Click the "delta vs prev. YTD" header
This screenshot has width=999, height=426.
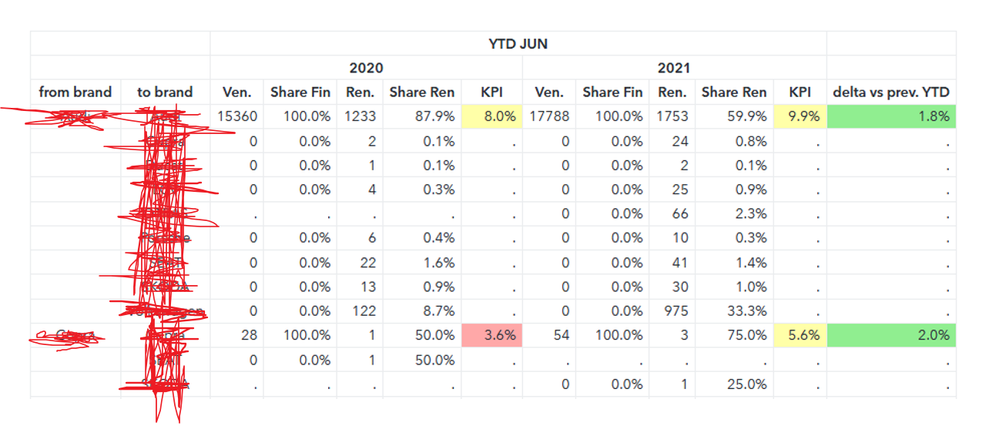pos(891,93)
